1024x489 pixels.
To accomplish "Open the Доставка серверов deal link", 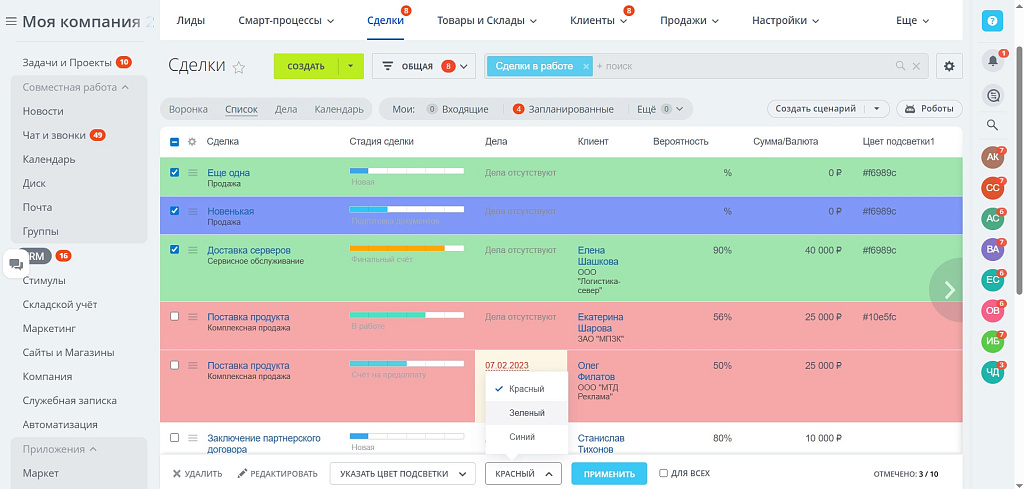I will point(248,250).
